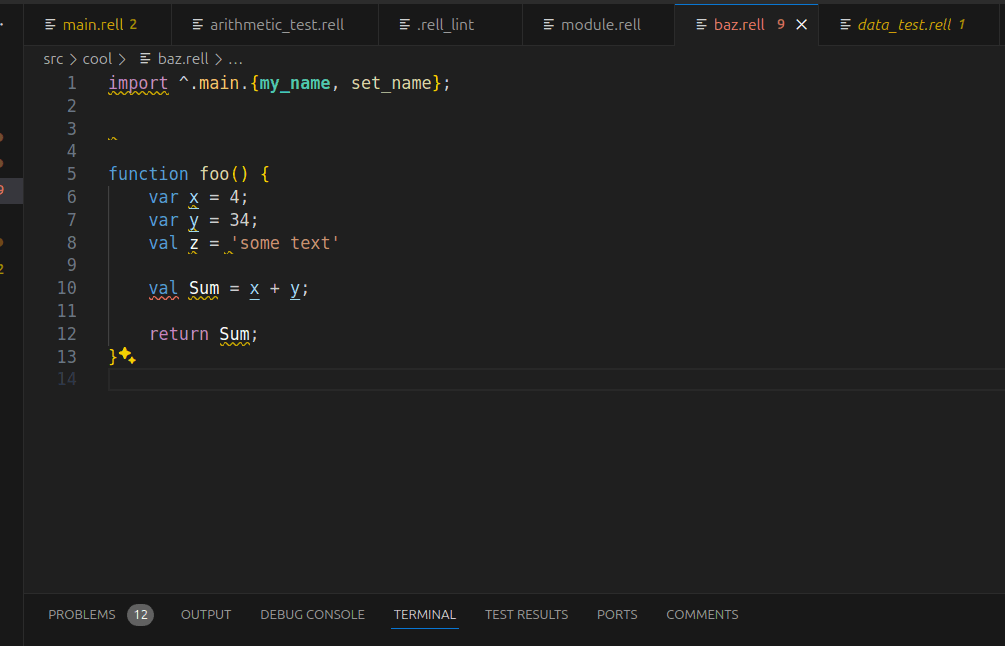Click the 'return' keyword on line 12

pyautogui.click(x=179, y=335)
